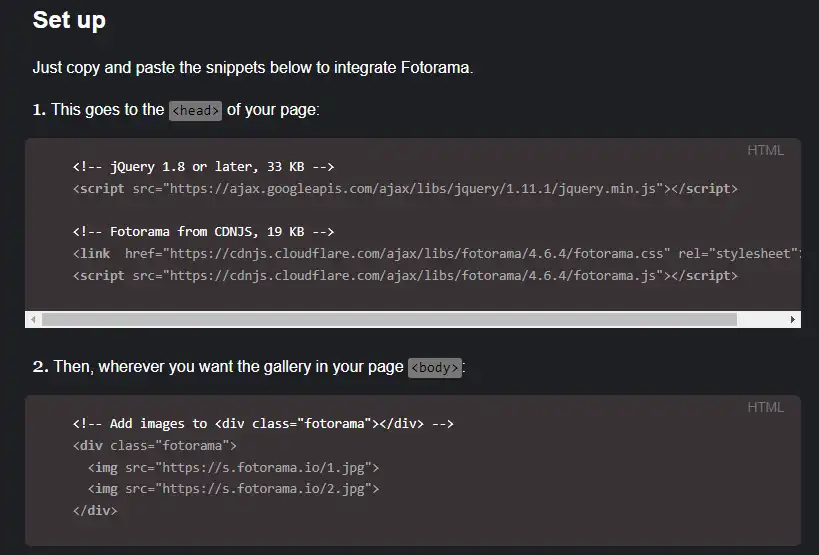
Task: Click the img line with 1.jpg
Action: click(233, 467)
